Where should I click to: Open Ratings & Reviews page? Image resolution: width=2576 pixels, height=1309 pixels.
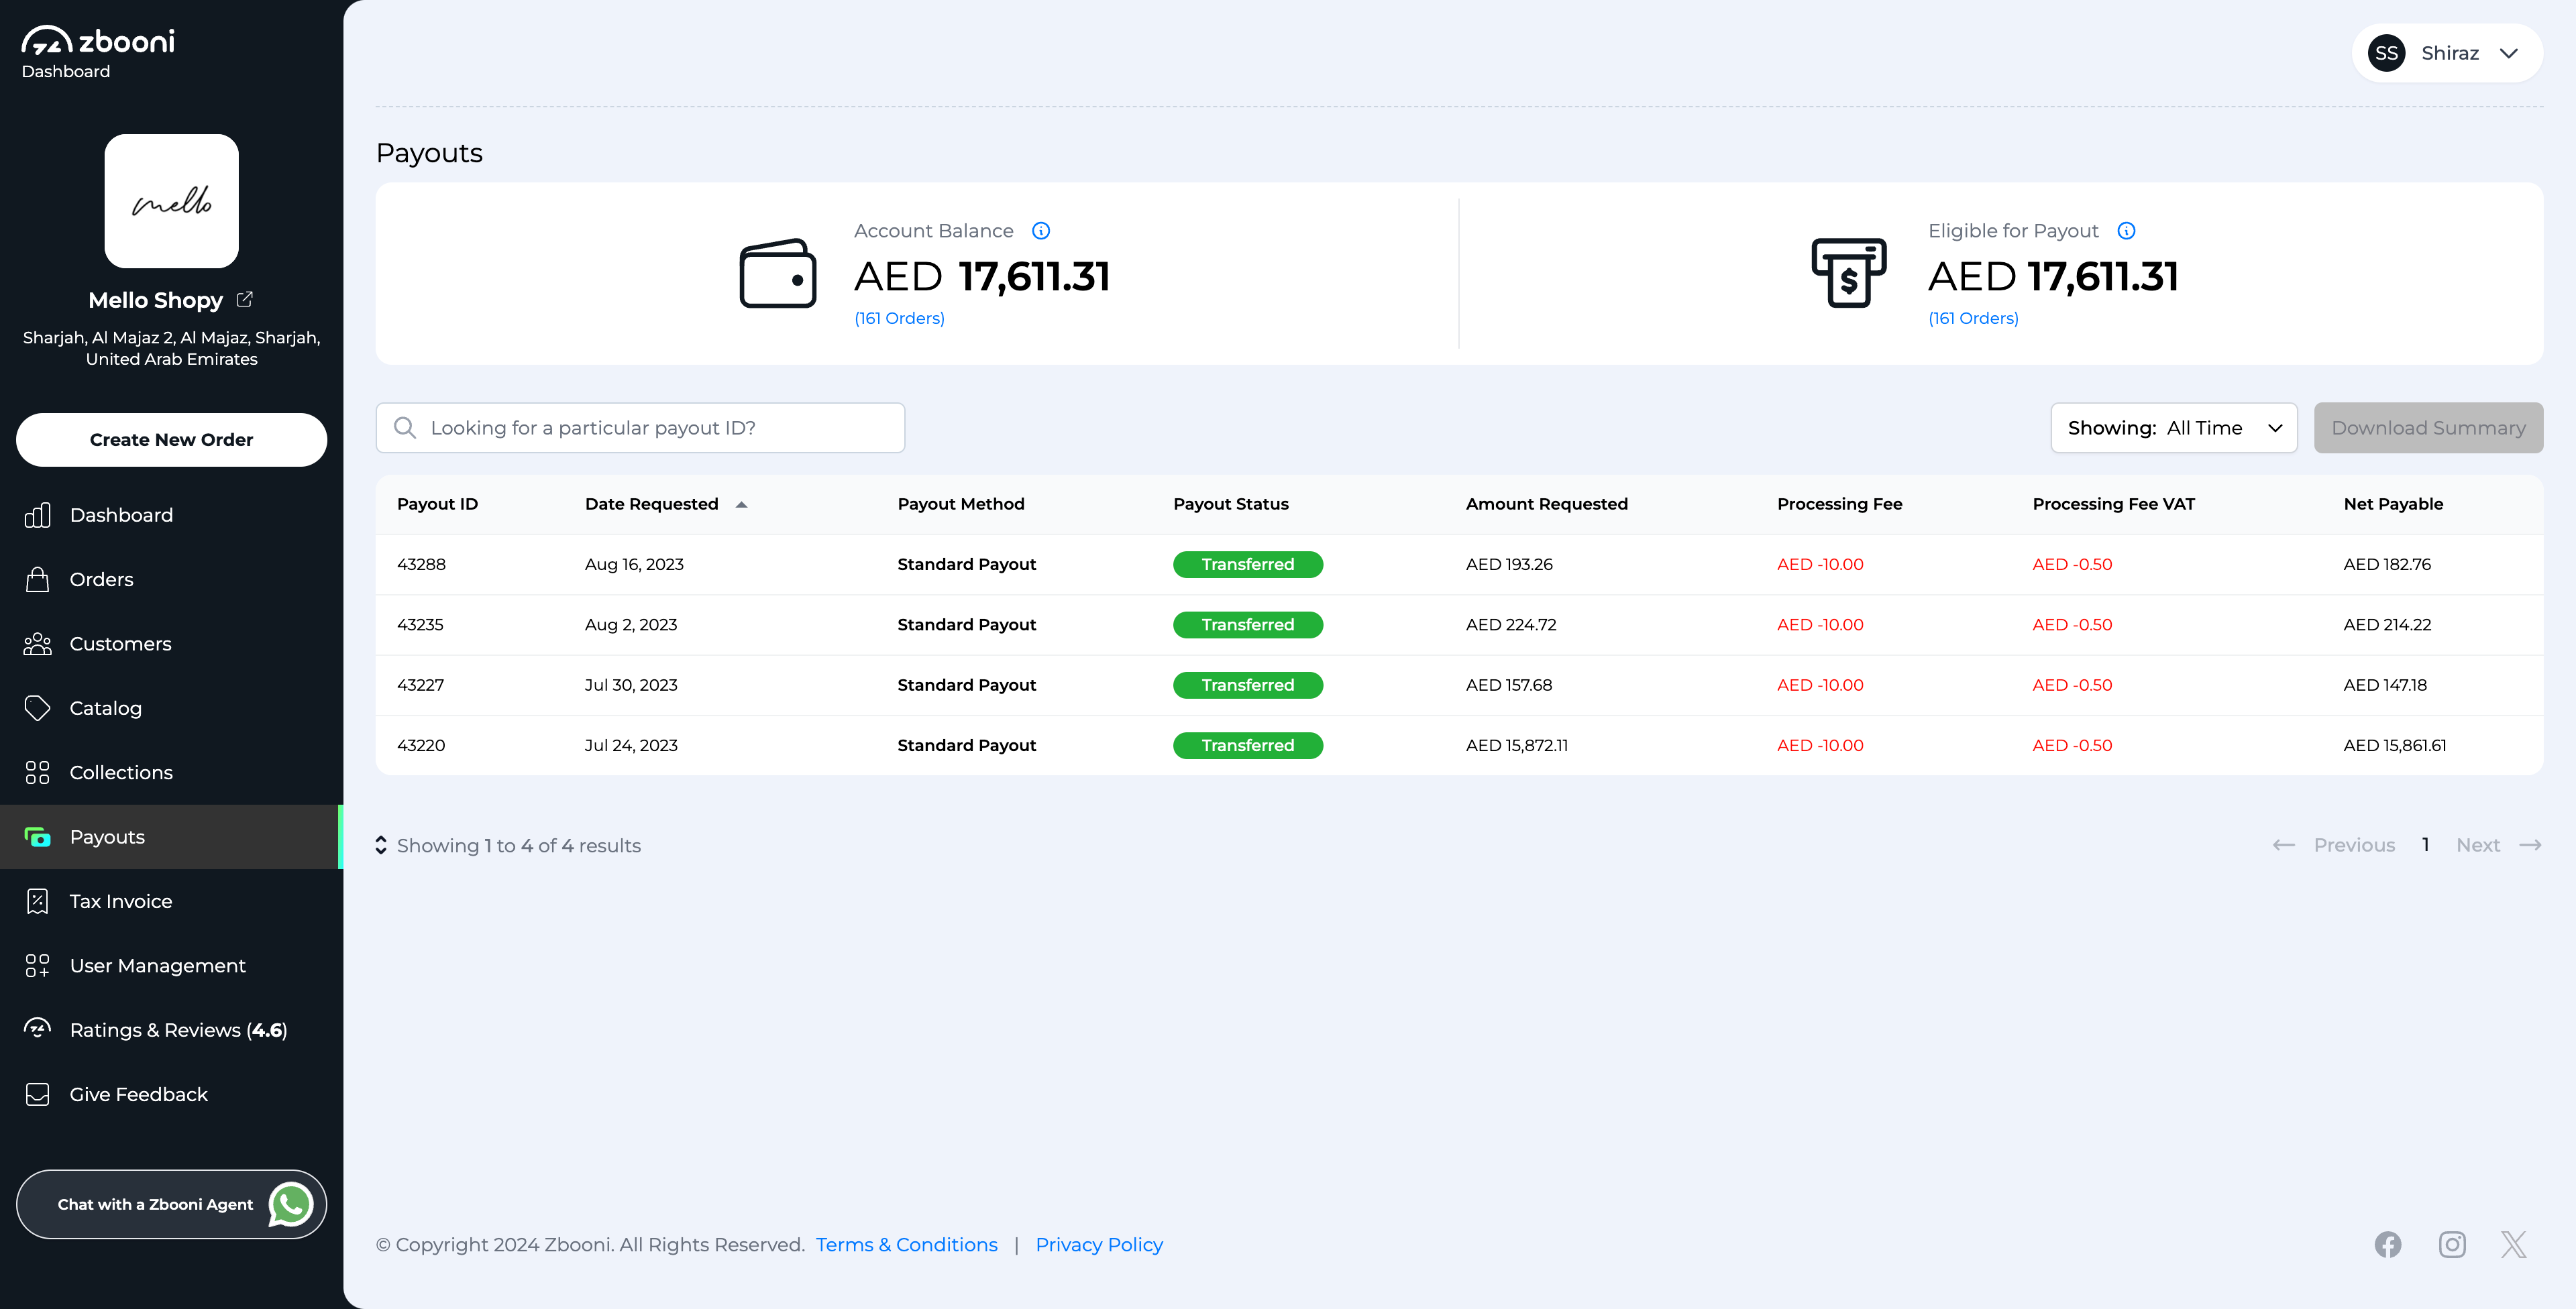click(178, 1030)
